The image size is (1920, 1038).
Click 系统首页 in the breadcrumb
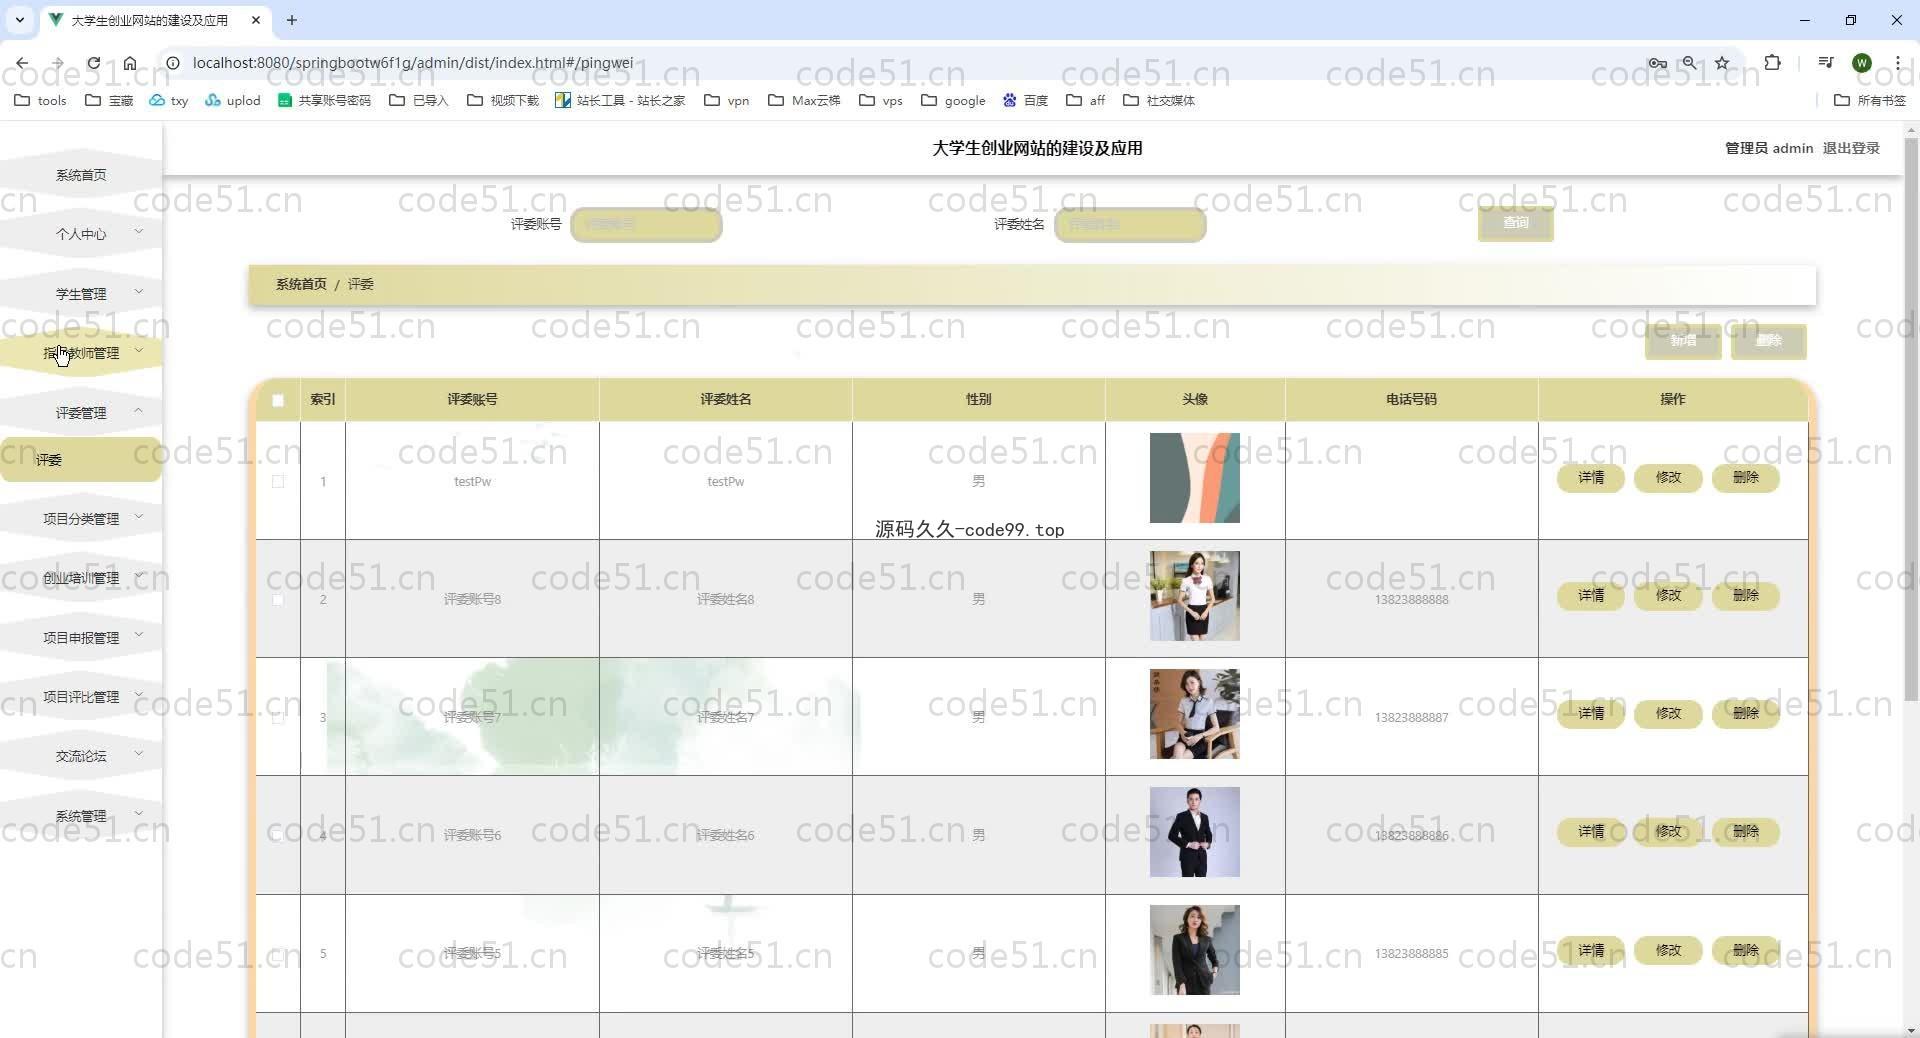coord(301,284)
